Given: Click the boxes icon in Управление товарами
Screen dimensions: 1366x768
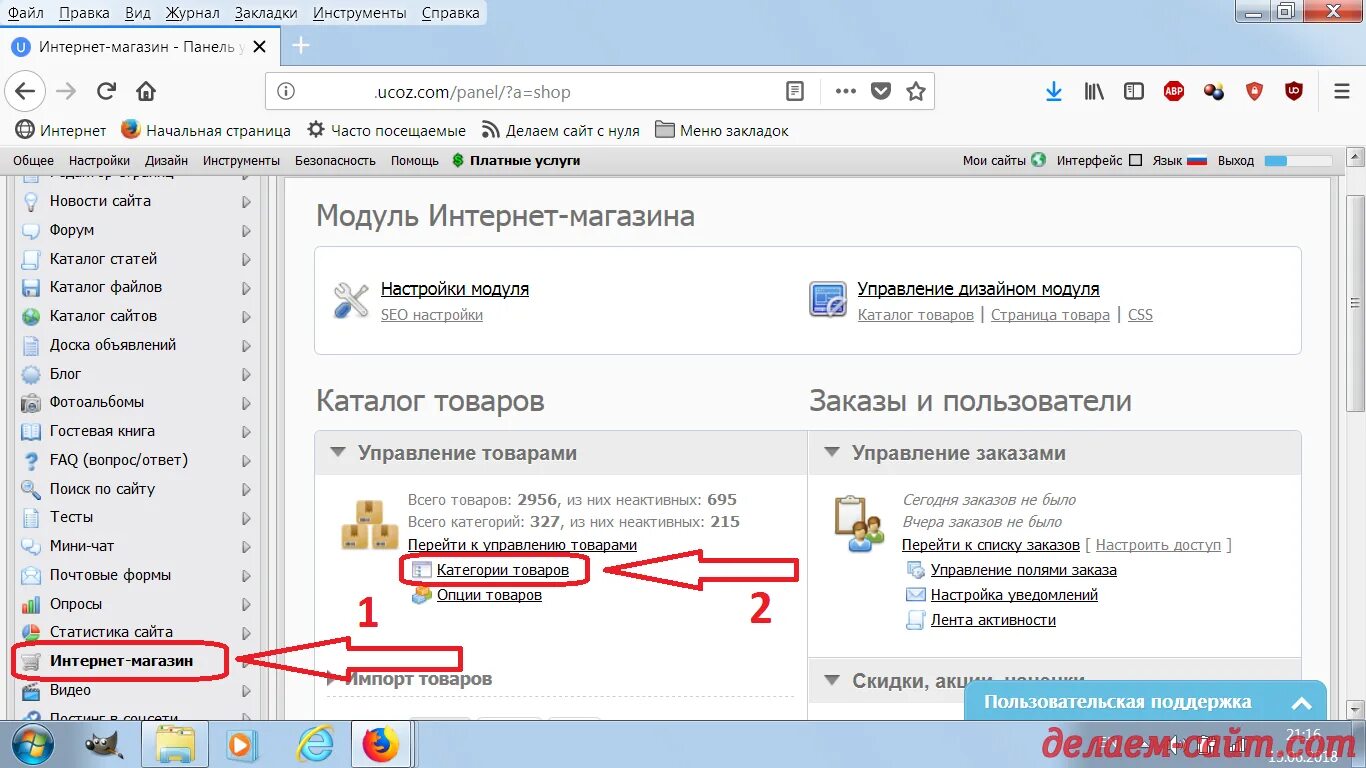Looking at the screenshot, I should pyautogui.click(x=369, y=525).
